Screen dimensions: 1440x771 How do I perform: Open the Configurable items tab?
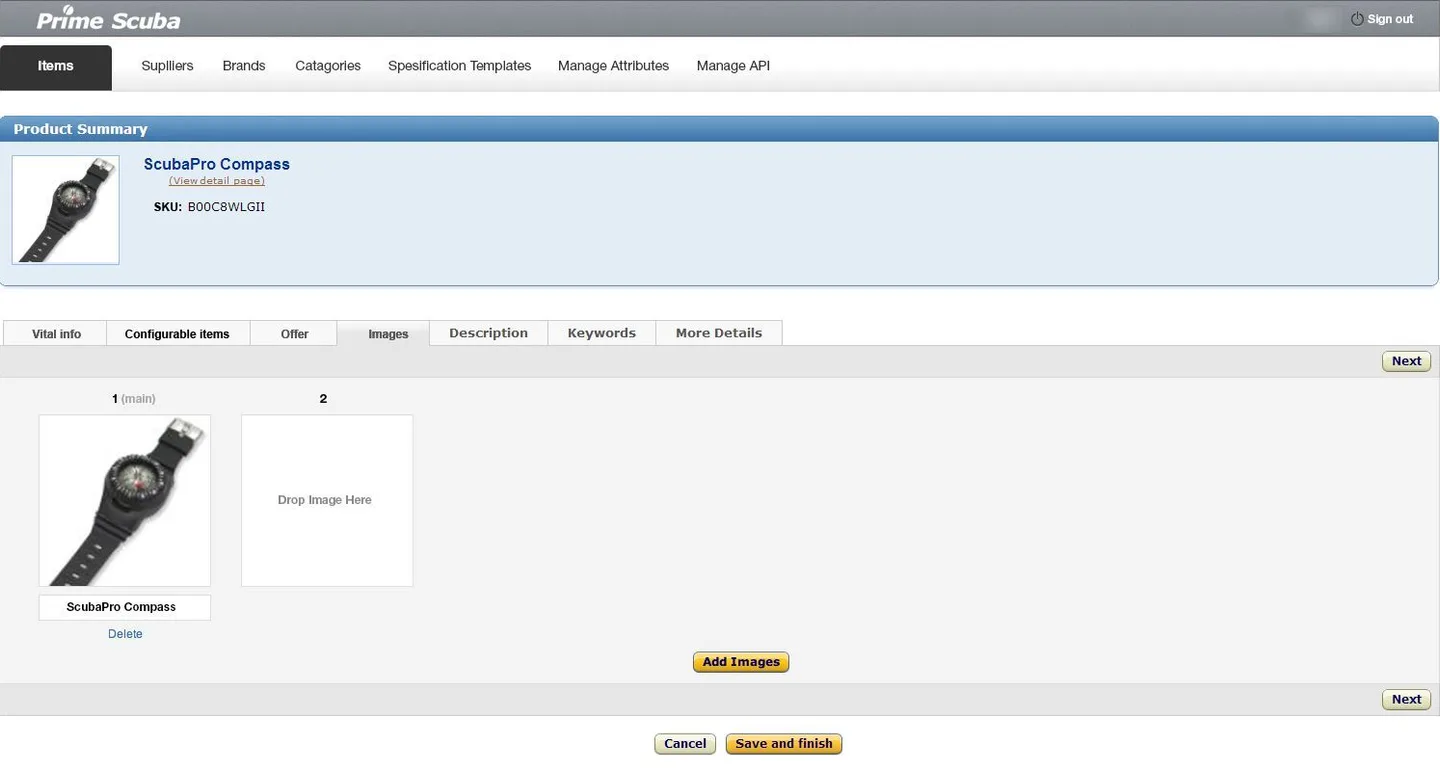[178, 334]
